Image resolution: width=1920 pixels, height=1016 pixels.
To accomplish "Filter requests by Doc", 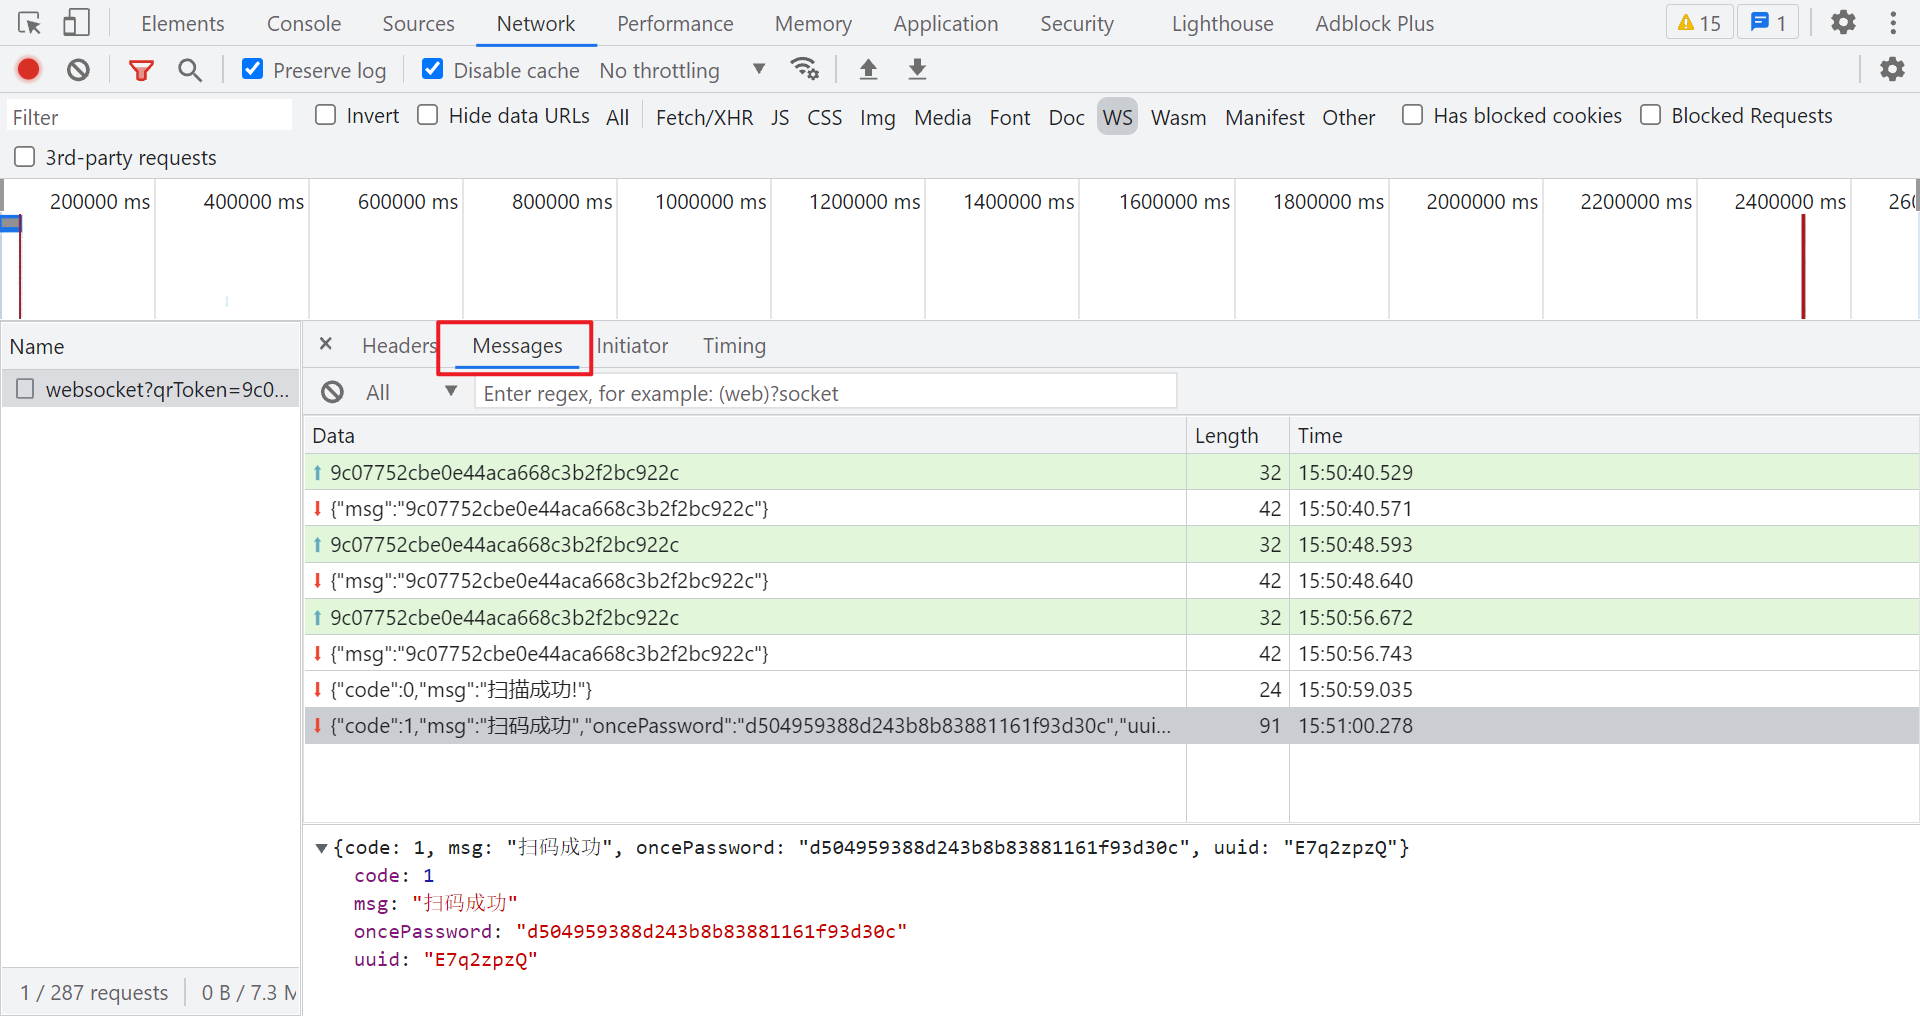I will [x=1066, y=117].
